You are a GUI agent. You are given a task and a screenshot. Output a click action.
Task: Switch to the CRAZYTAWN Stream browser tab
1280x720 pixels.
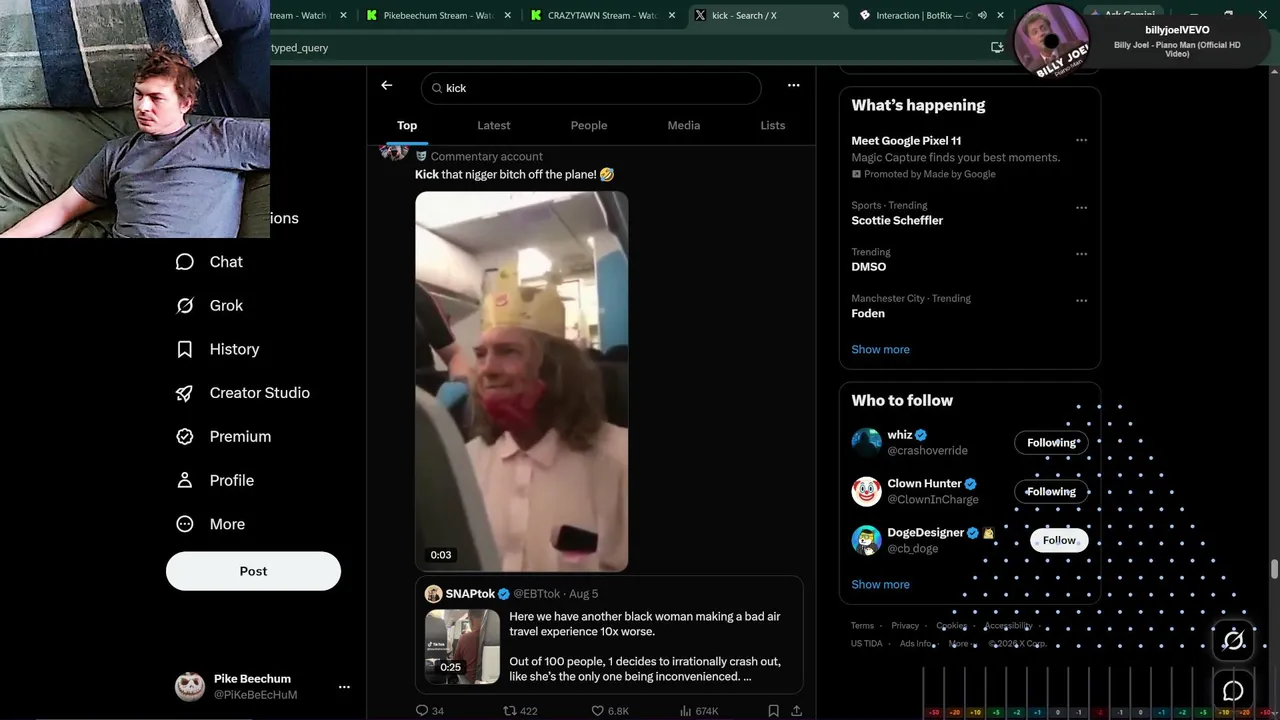coord(602,15)
